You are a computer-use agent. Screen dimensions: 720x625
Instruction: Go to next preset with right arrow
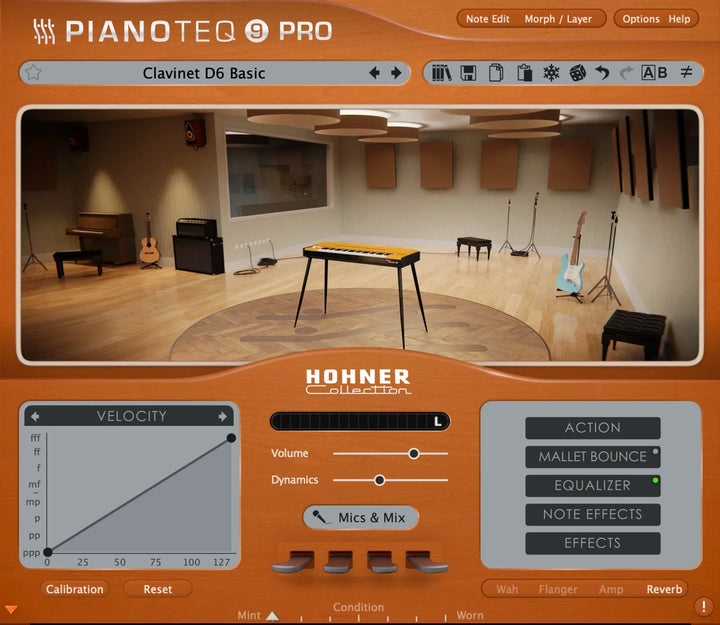tap(396, 73)
